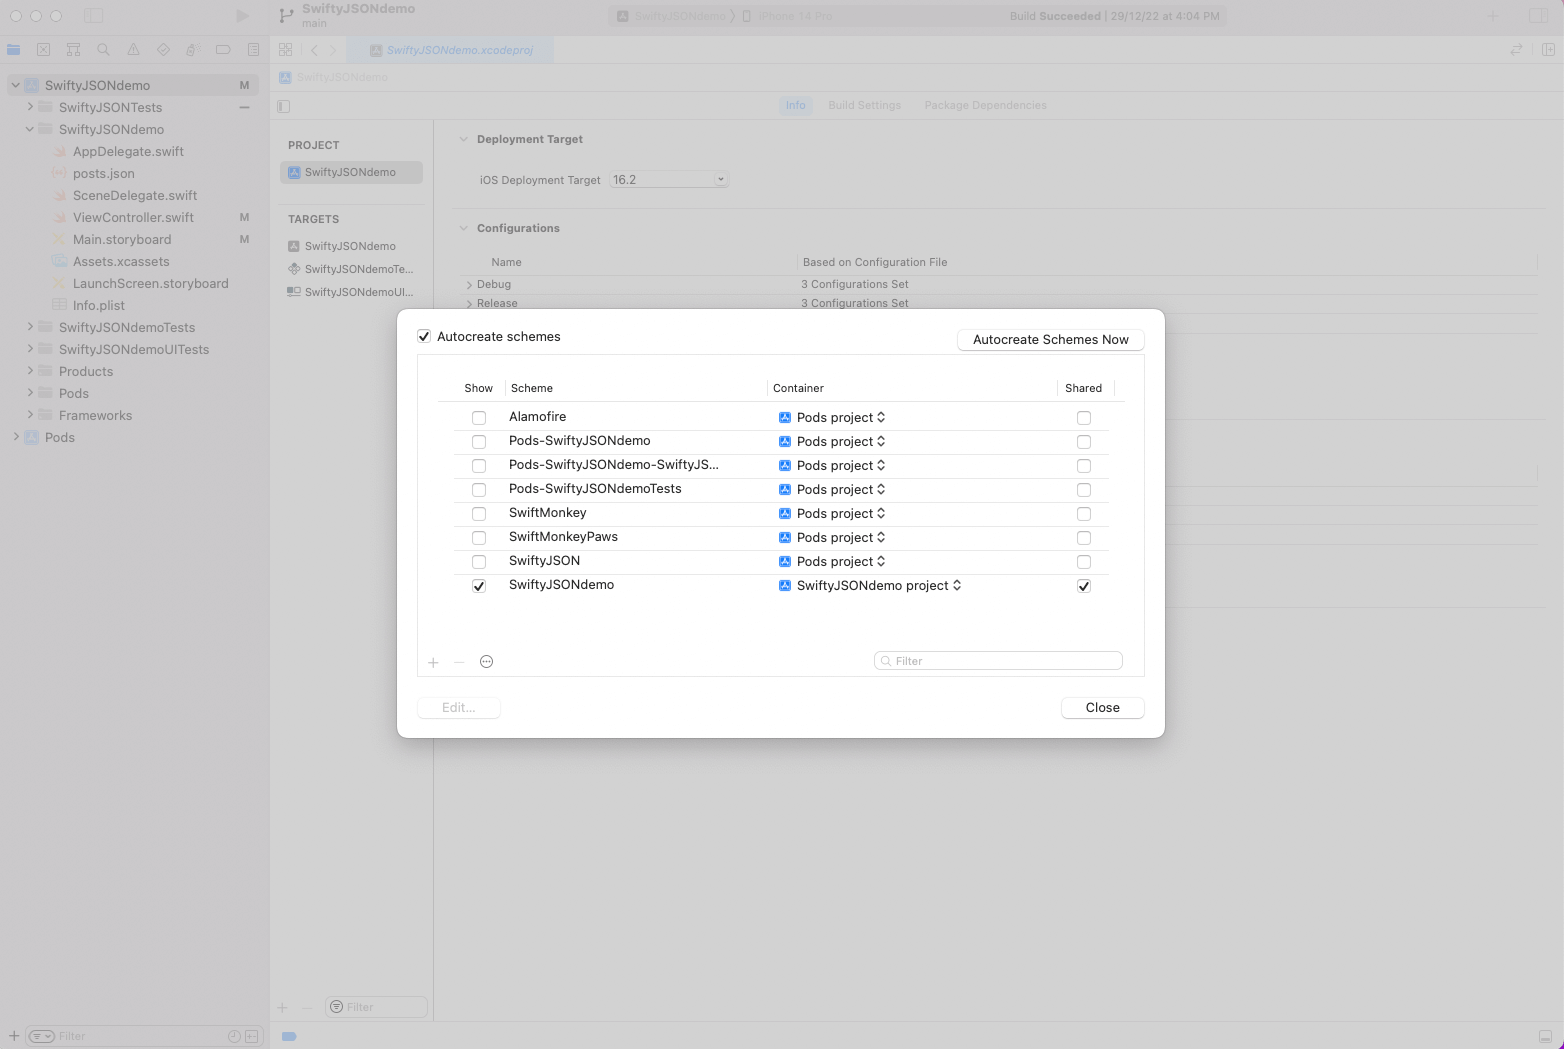Switch to the Build Settings tab
This screenshot has width=1564, height=1049.
pos(864,105)
